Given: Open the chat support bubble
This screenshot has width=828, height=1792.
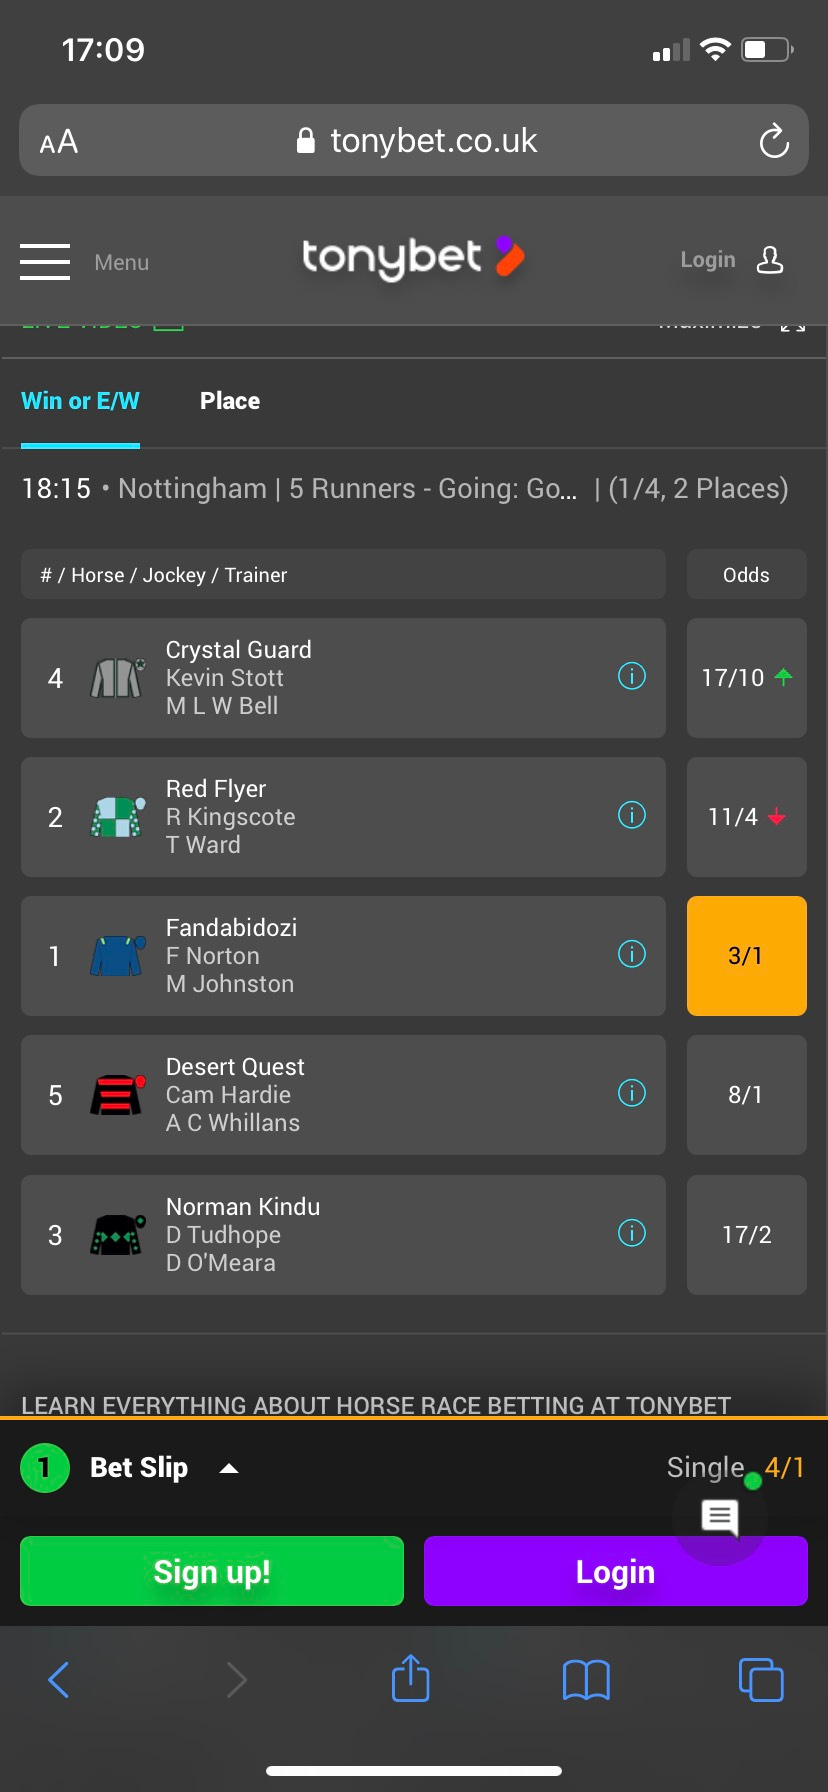Looking at the screenshot, I should (719, 1518).
